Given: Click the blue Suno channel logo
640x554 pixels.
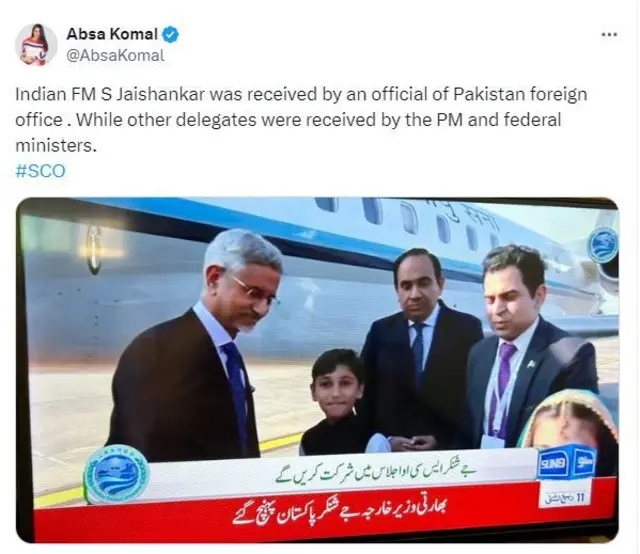Looking at the screenshot, I should [566, 463].
